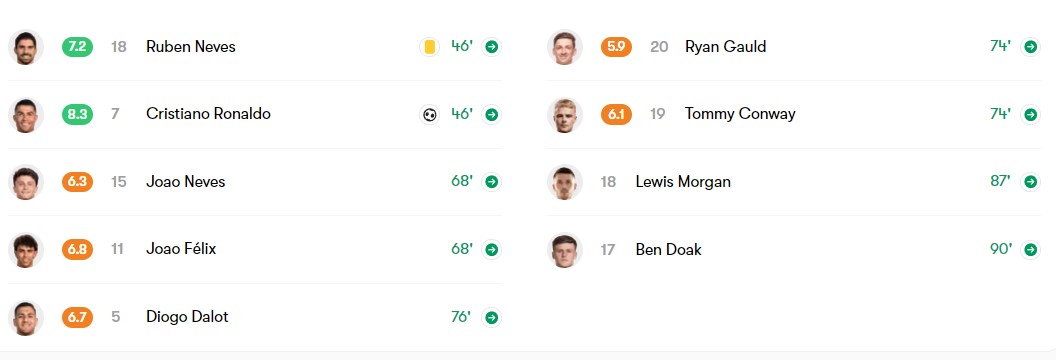Image resolution: width=1056 pixels, height=360 pixels.
Task: Open Cristiano Ronaldo's player name link
Action: [208, 114]
